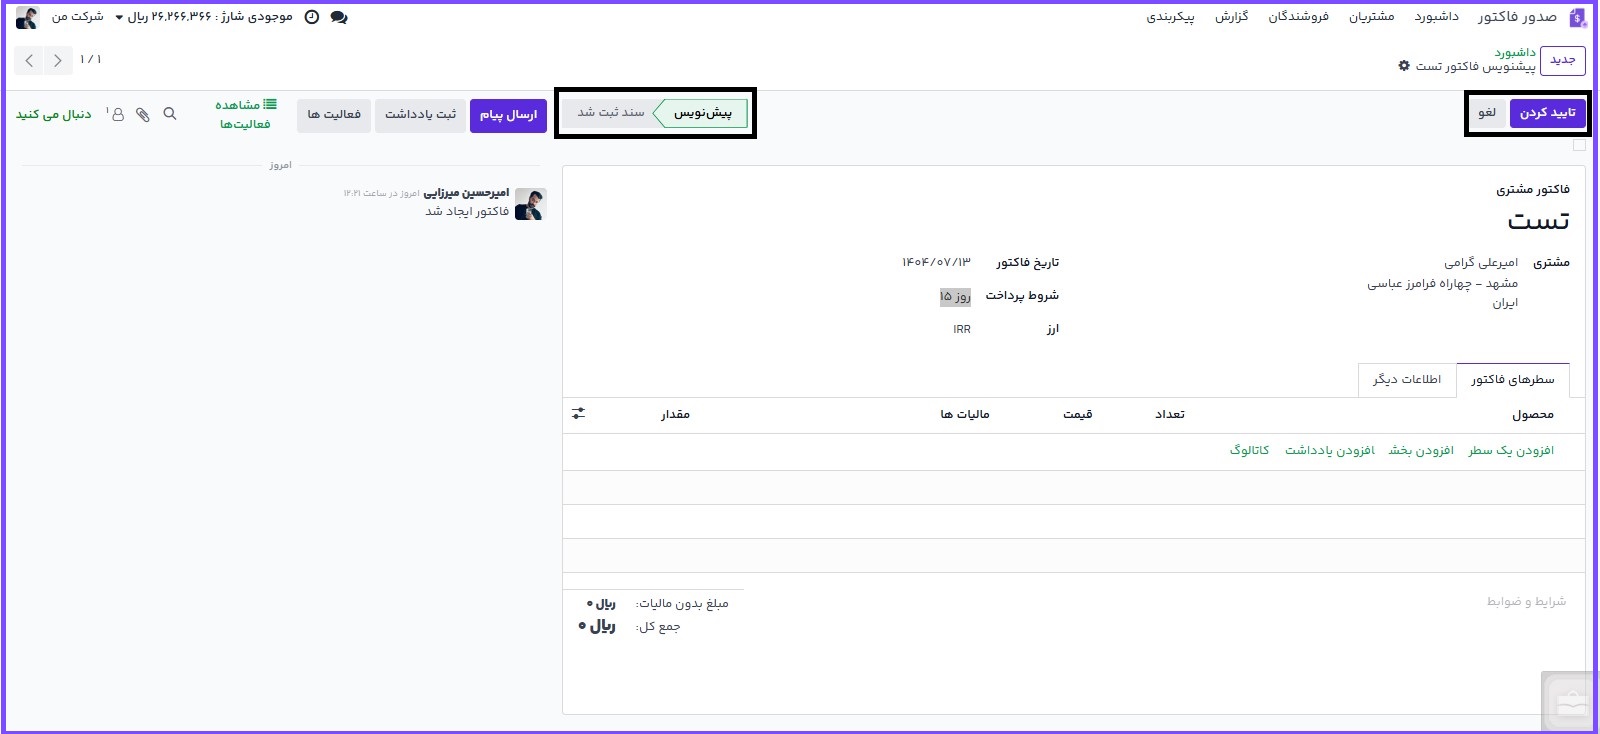Open the gear actions menu beside breadcrumb
This screenshot has width=1600, height=734.
click(1404, 66)
